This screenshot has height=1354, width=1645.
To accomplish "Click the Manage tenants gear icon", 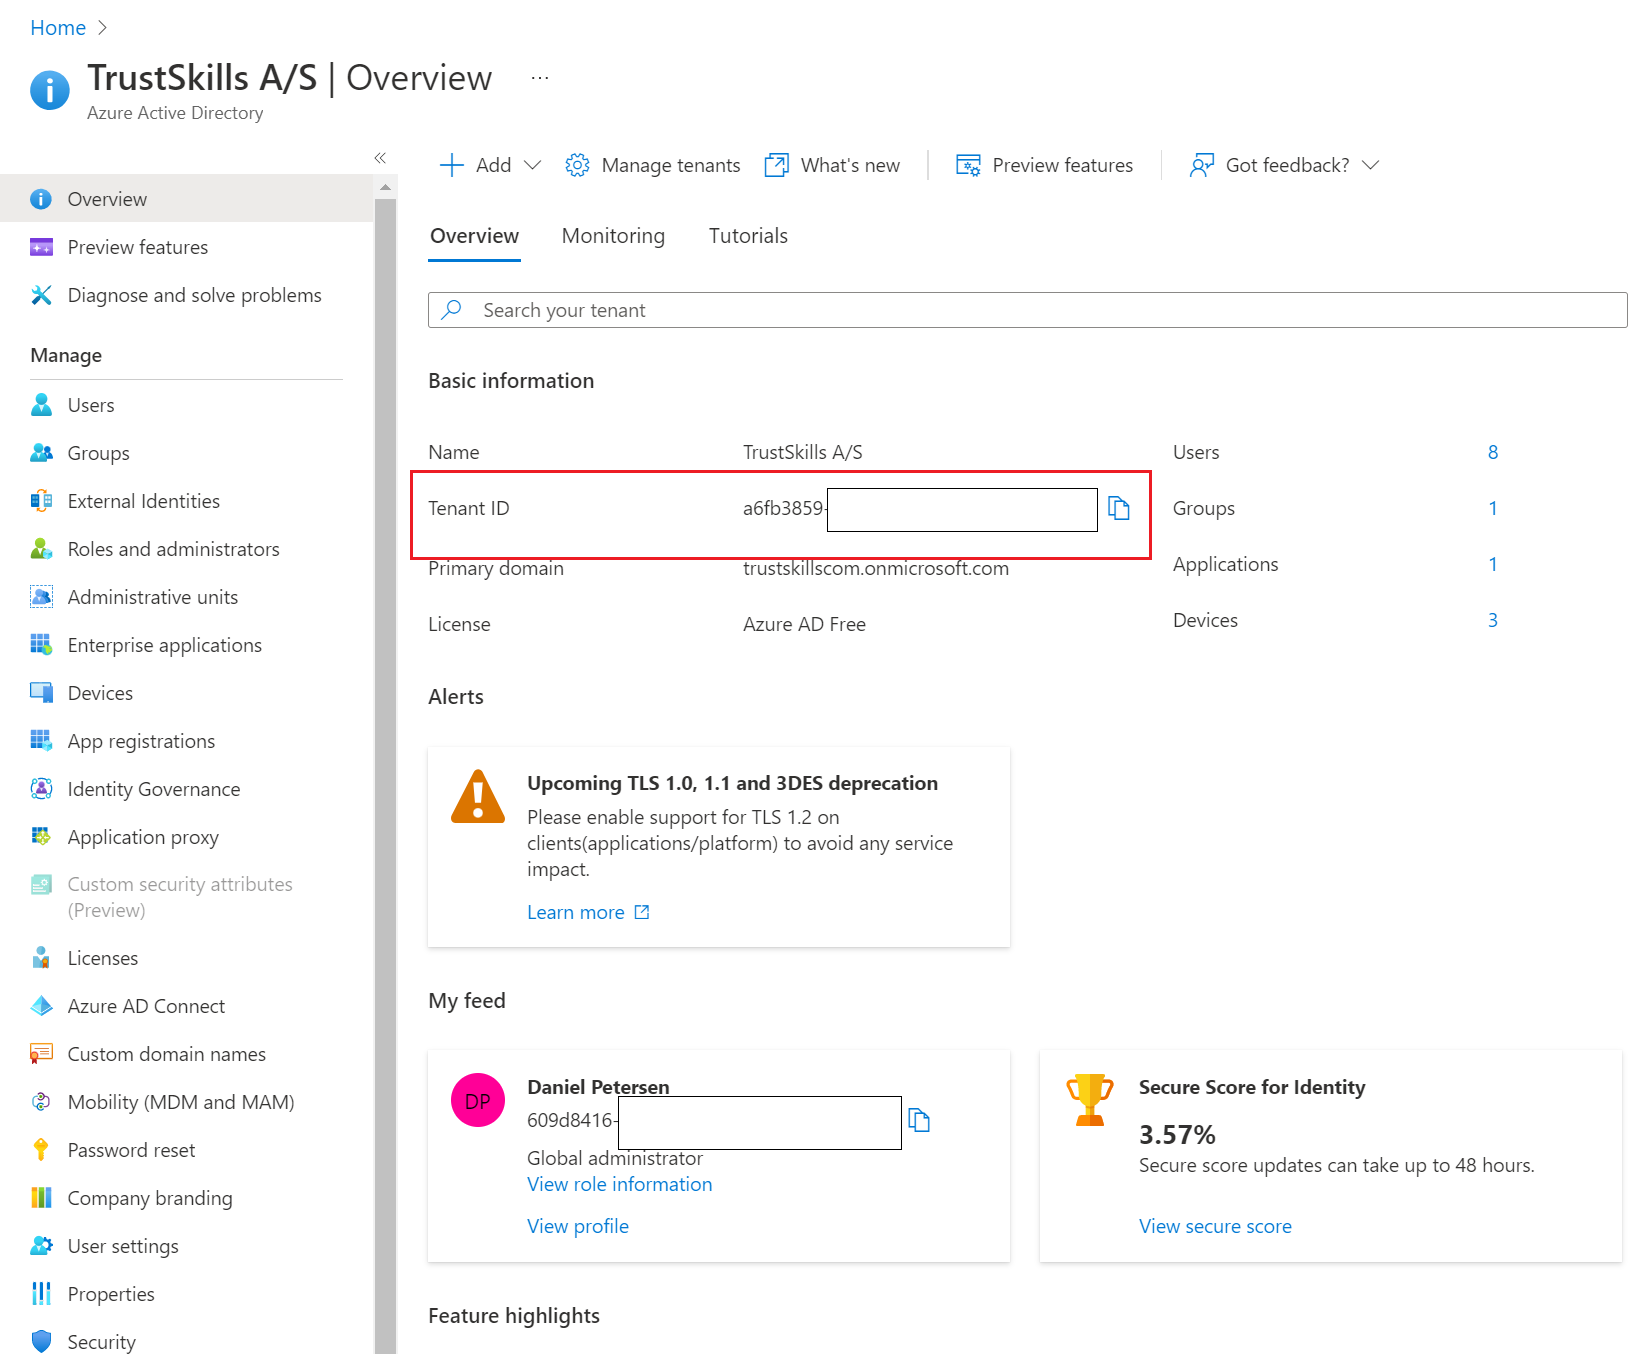I will [x=577, y=165].
